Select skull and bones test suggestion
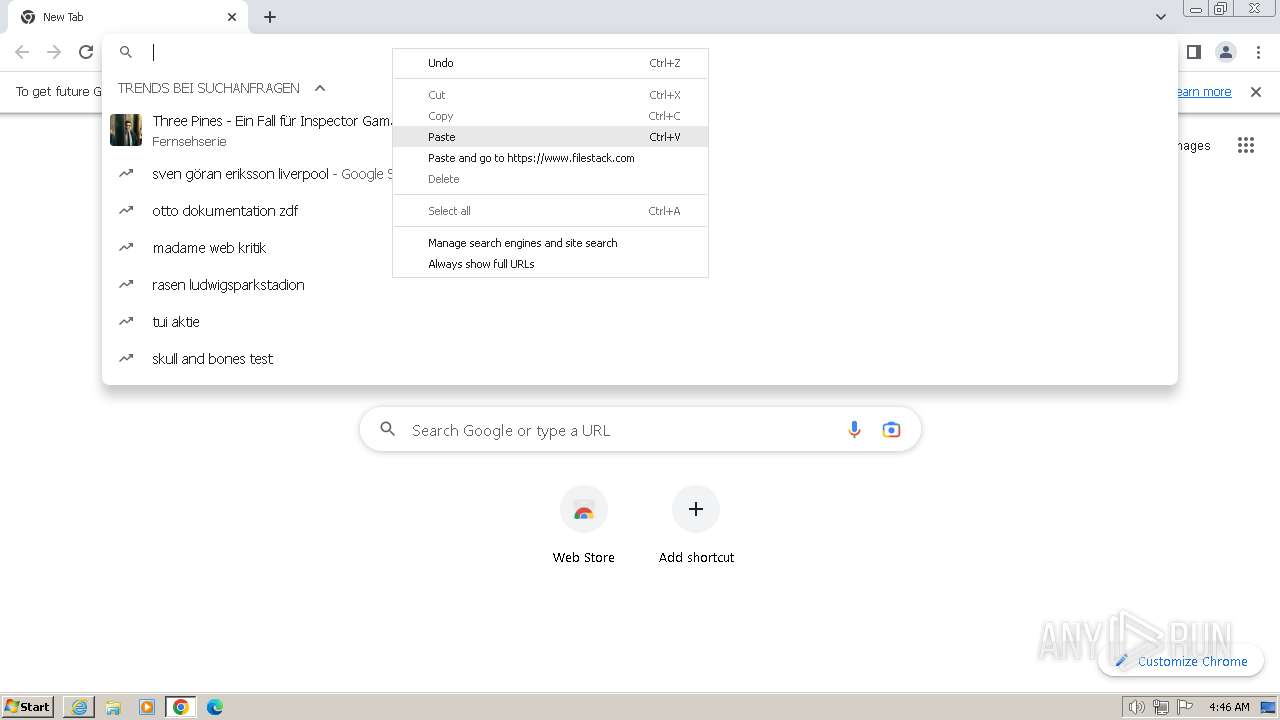This screenshot has height=720, width=1280. pyautogui.click(x=640, y=359)
